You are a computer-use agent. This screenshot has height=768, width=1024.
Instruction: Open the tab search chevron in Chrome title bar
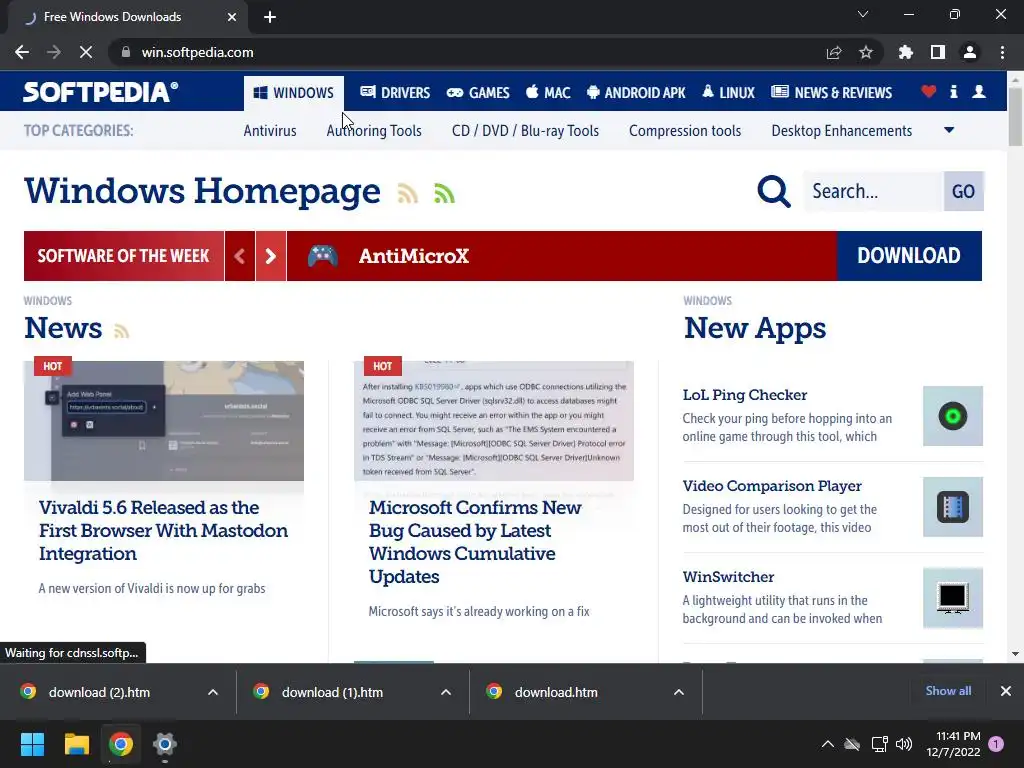pos(863,14)
